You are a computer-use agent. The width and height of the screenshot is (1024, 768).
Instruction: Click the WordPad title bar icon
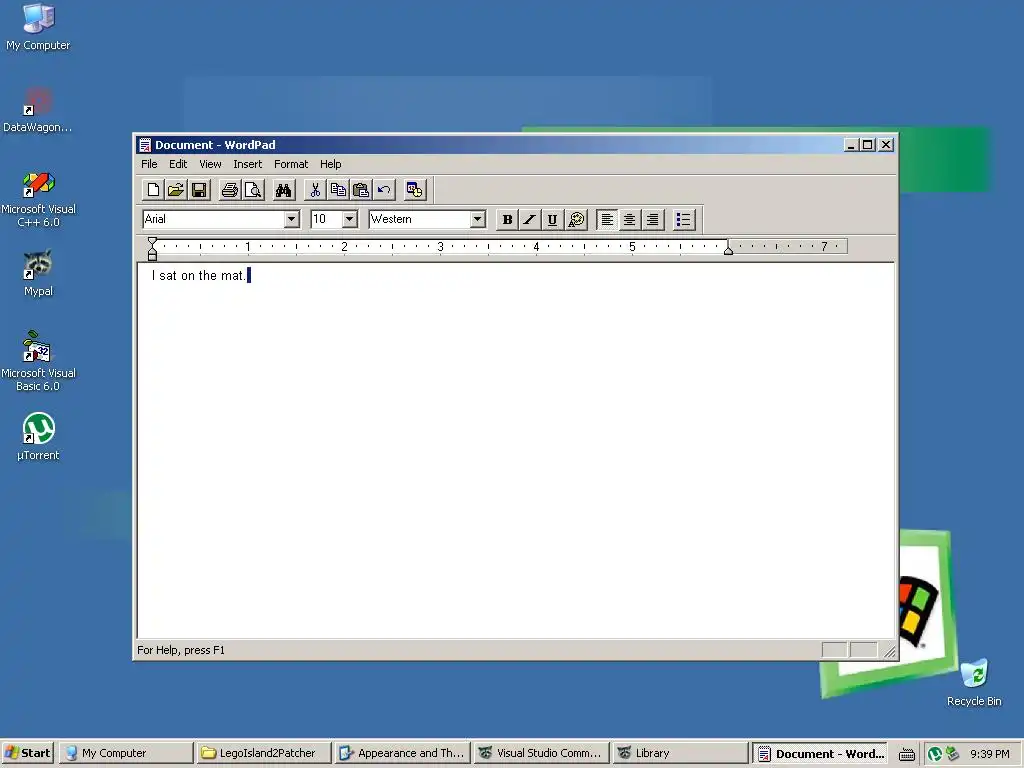tap(145, 145)
